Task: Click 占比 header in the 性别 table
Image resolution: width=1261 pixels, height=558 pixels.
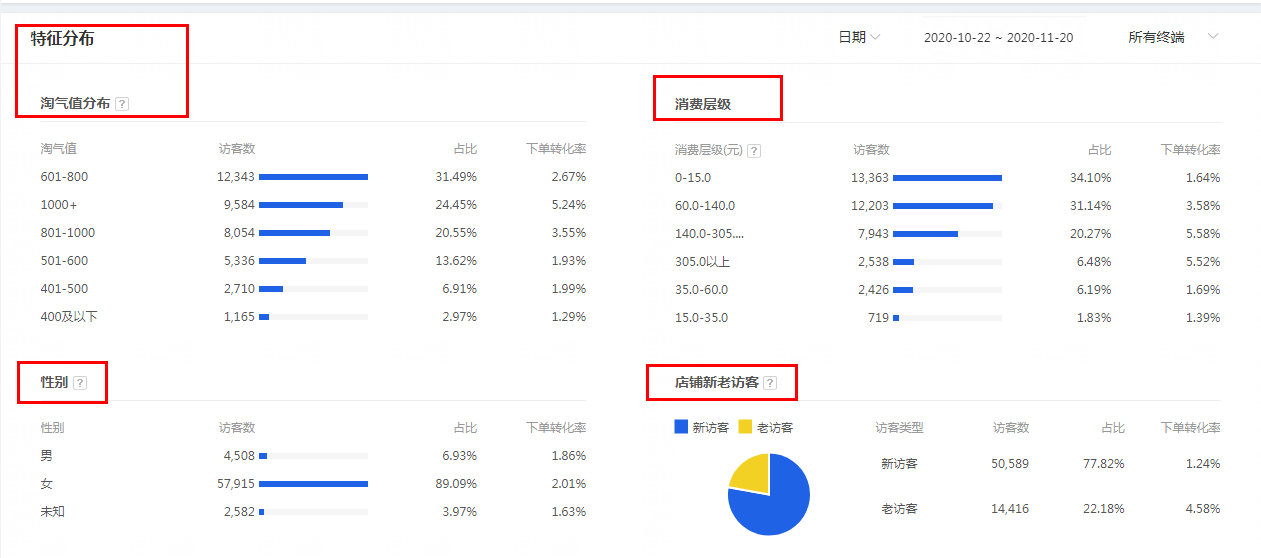Action: click(465, 428)
